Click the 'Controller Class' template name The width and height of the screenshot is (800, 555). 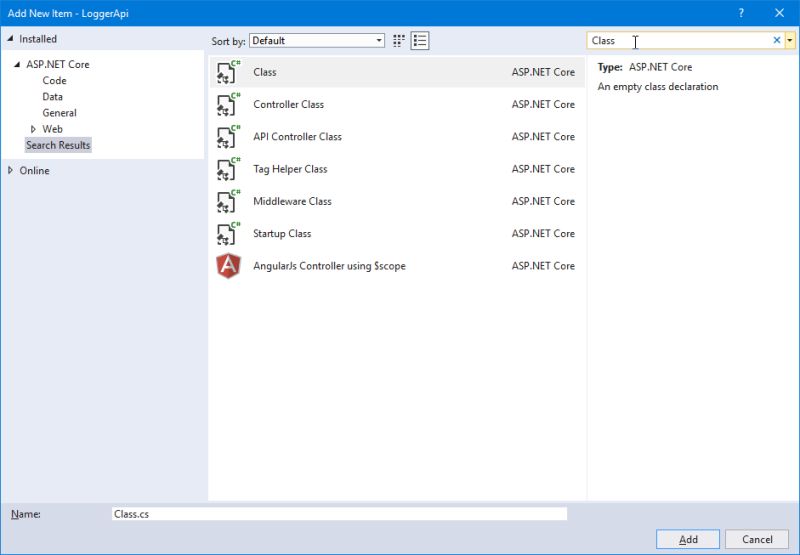pyautogui.click(x=289, y=105)
